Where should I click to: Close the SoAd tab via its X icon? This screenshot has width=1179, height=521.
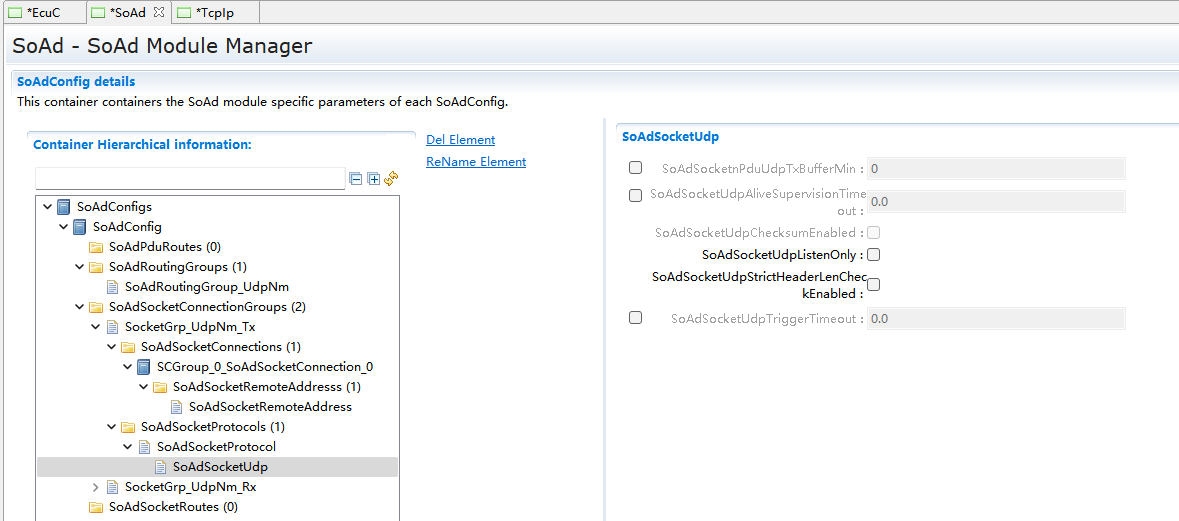[x=159, y=12]
